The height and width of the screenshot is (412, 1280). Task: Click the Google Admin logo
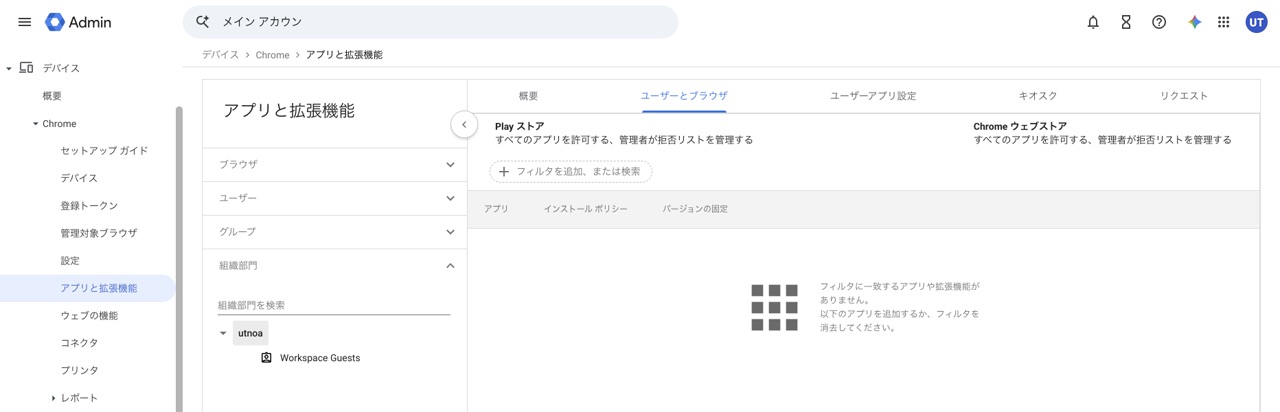click(x=78, y=22)
